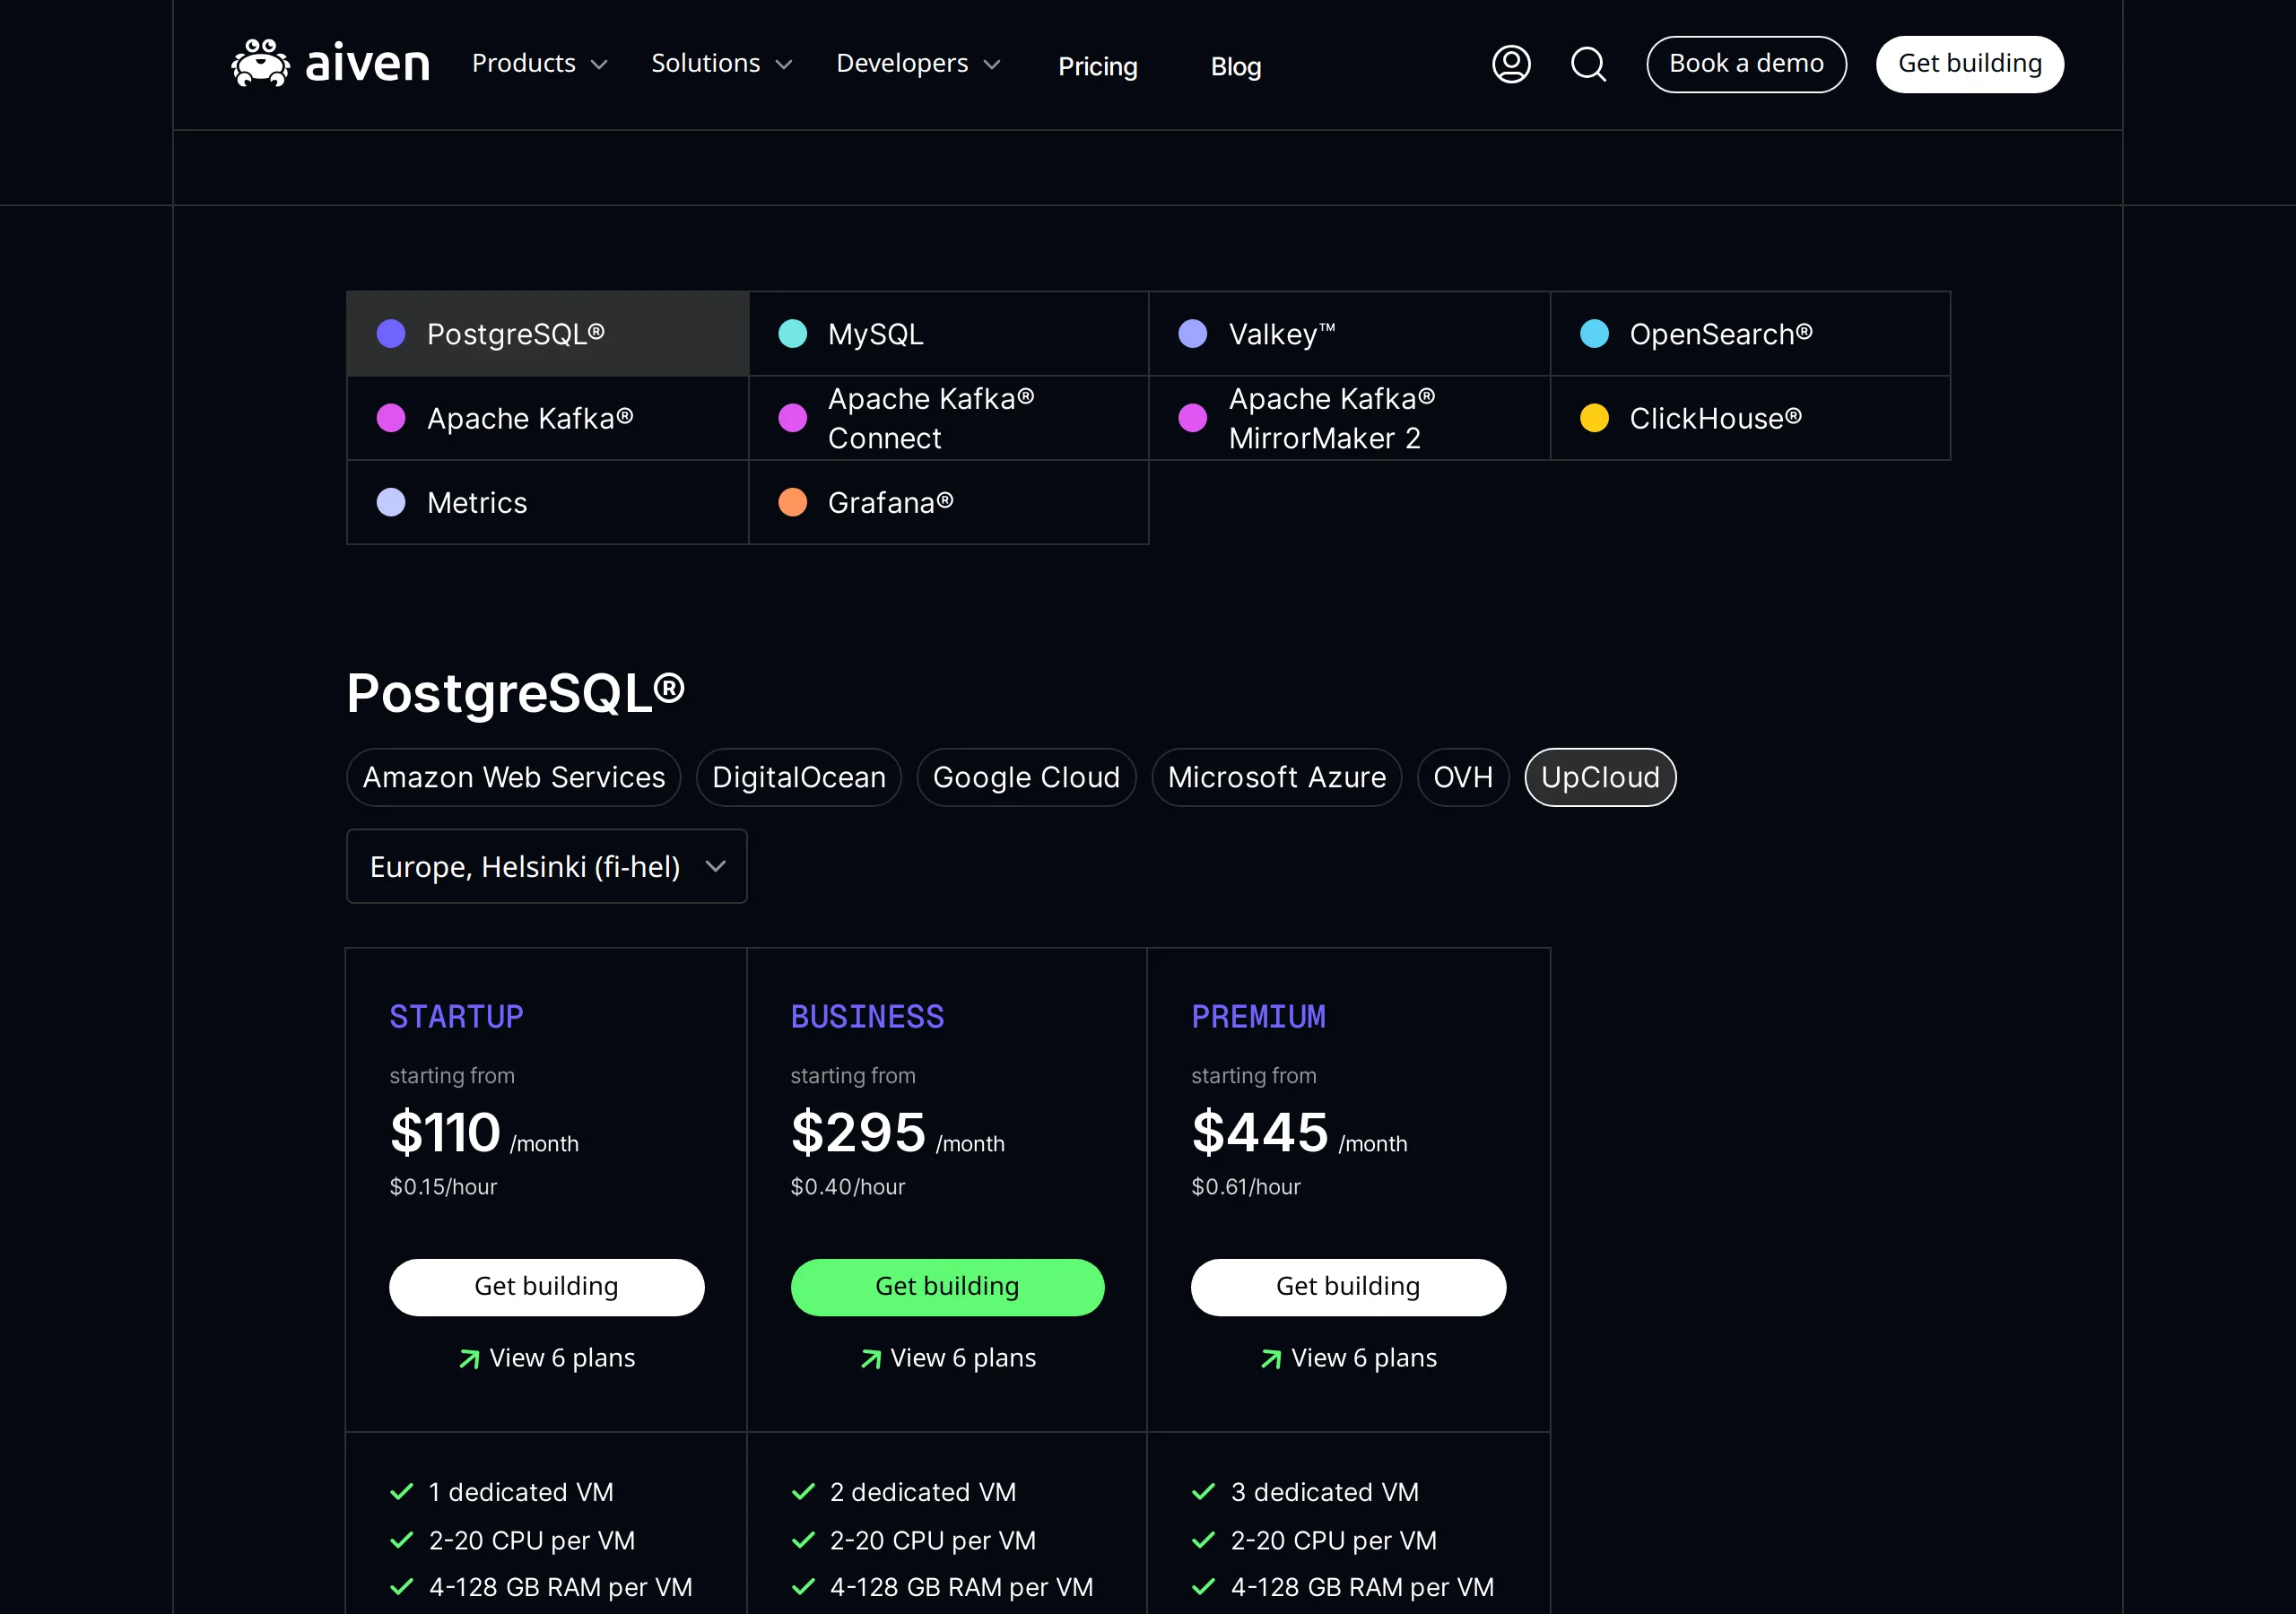
Task: Open View 6 plans under Business
Action: [x=948, y=1358]
